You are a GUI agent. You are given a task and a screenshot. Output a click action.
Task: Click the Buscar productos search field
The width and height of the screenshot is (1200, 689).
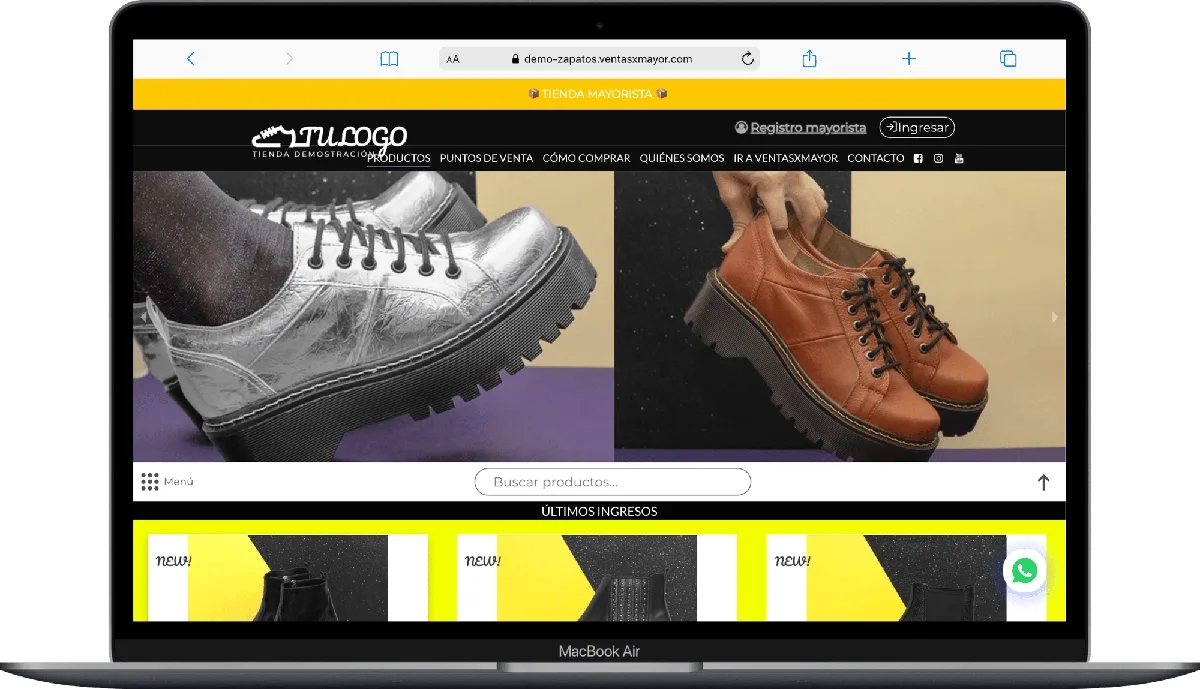click(612, 481)
